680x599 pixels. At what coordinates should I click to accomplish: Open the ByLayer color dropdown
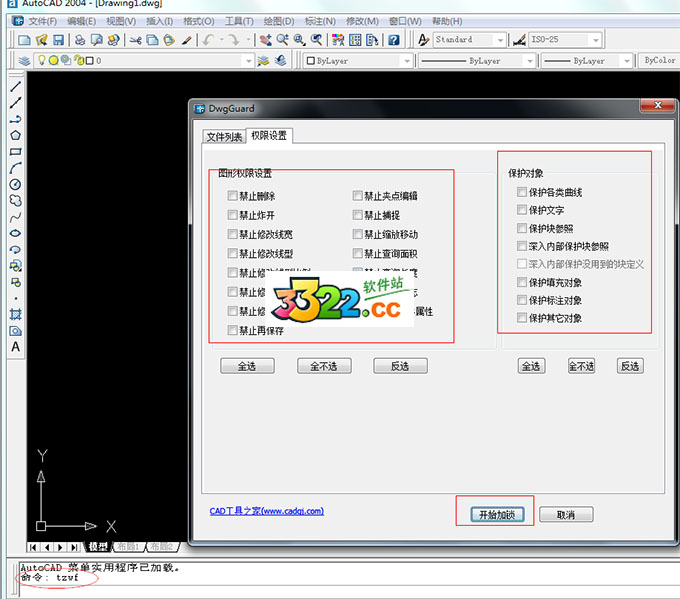click(407, 61)
